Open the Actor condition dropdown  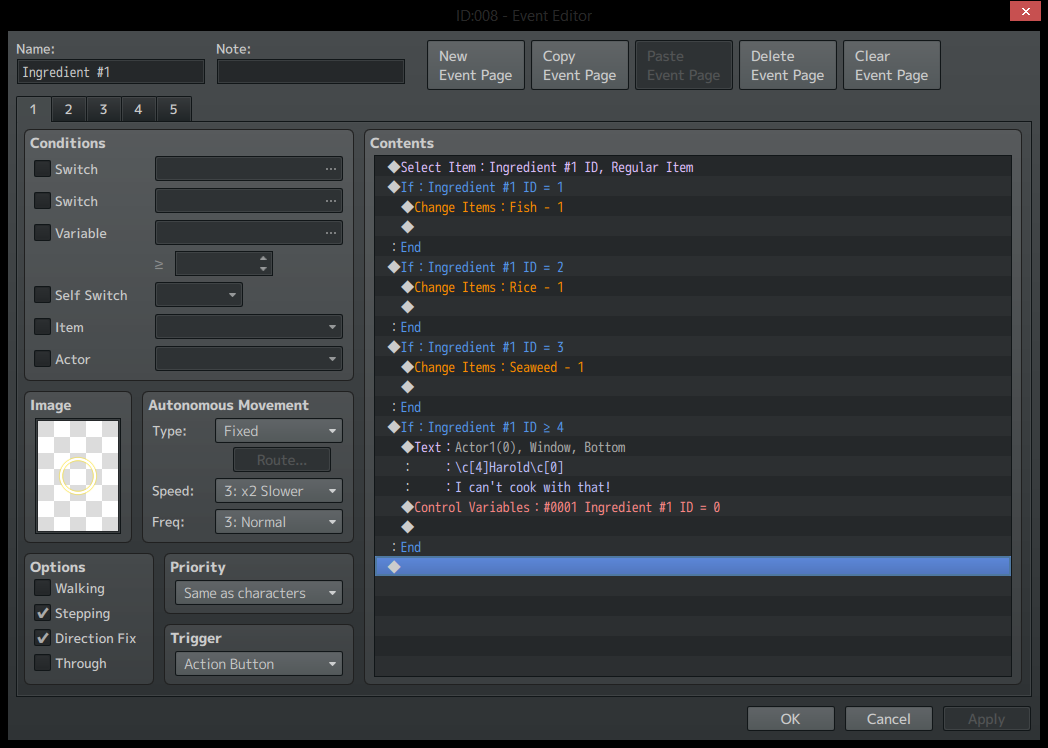(249, 359)
